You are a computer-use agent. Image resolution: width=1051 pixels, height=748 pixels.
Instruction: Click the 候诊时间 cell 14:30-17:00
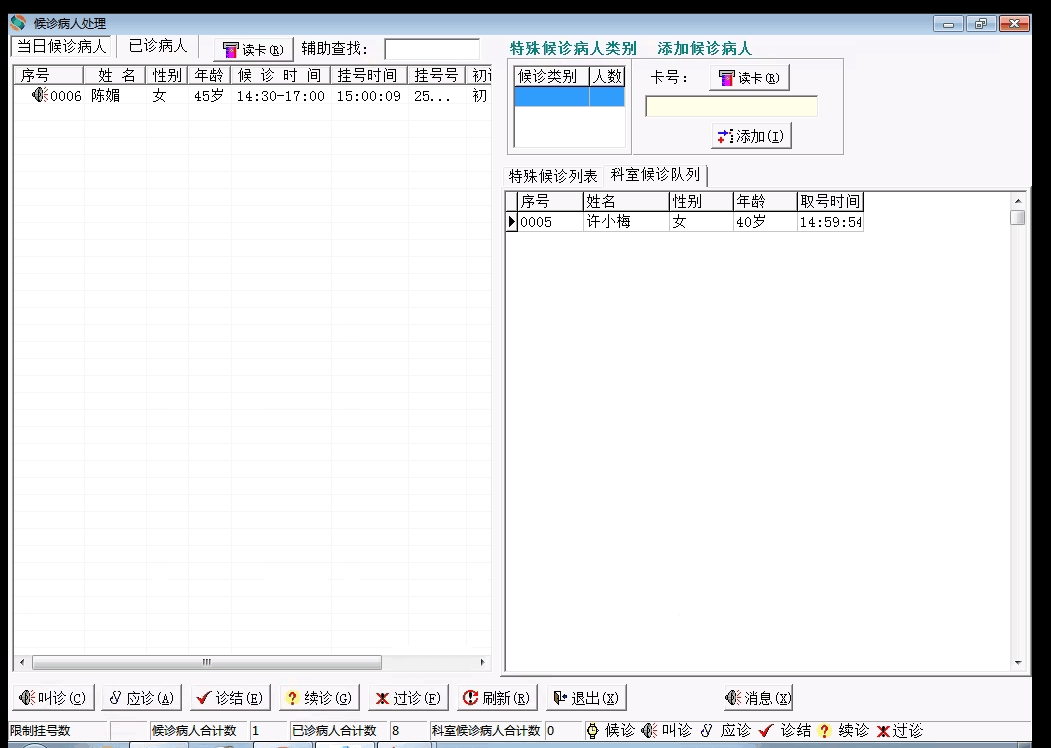pos(281,96)
